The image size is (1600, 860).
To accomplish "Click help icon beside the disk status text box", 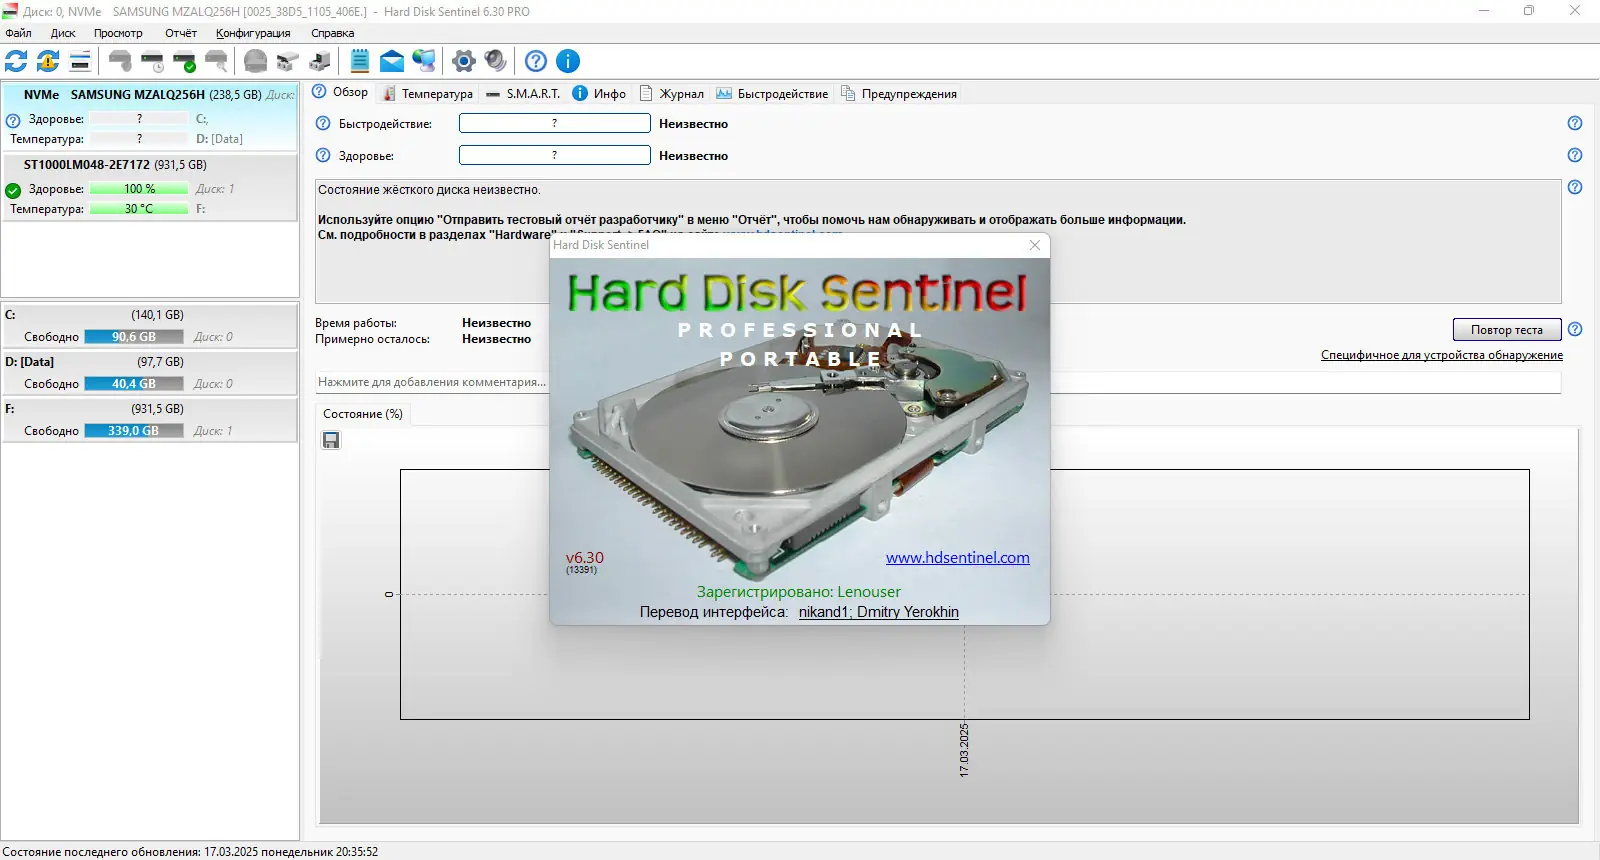I will click(1575, 187).
